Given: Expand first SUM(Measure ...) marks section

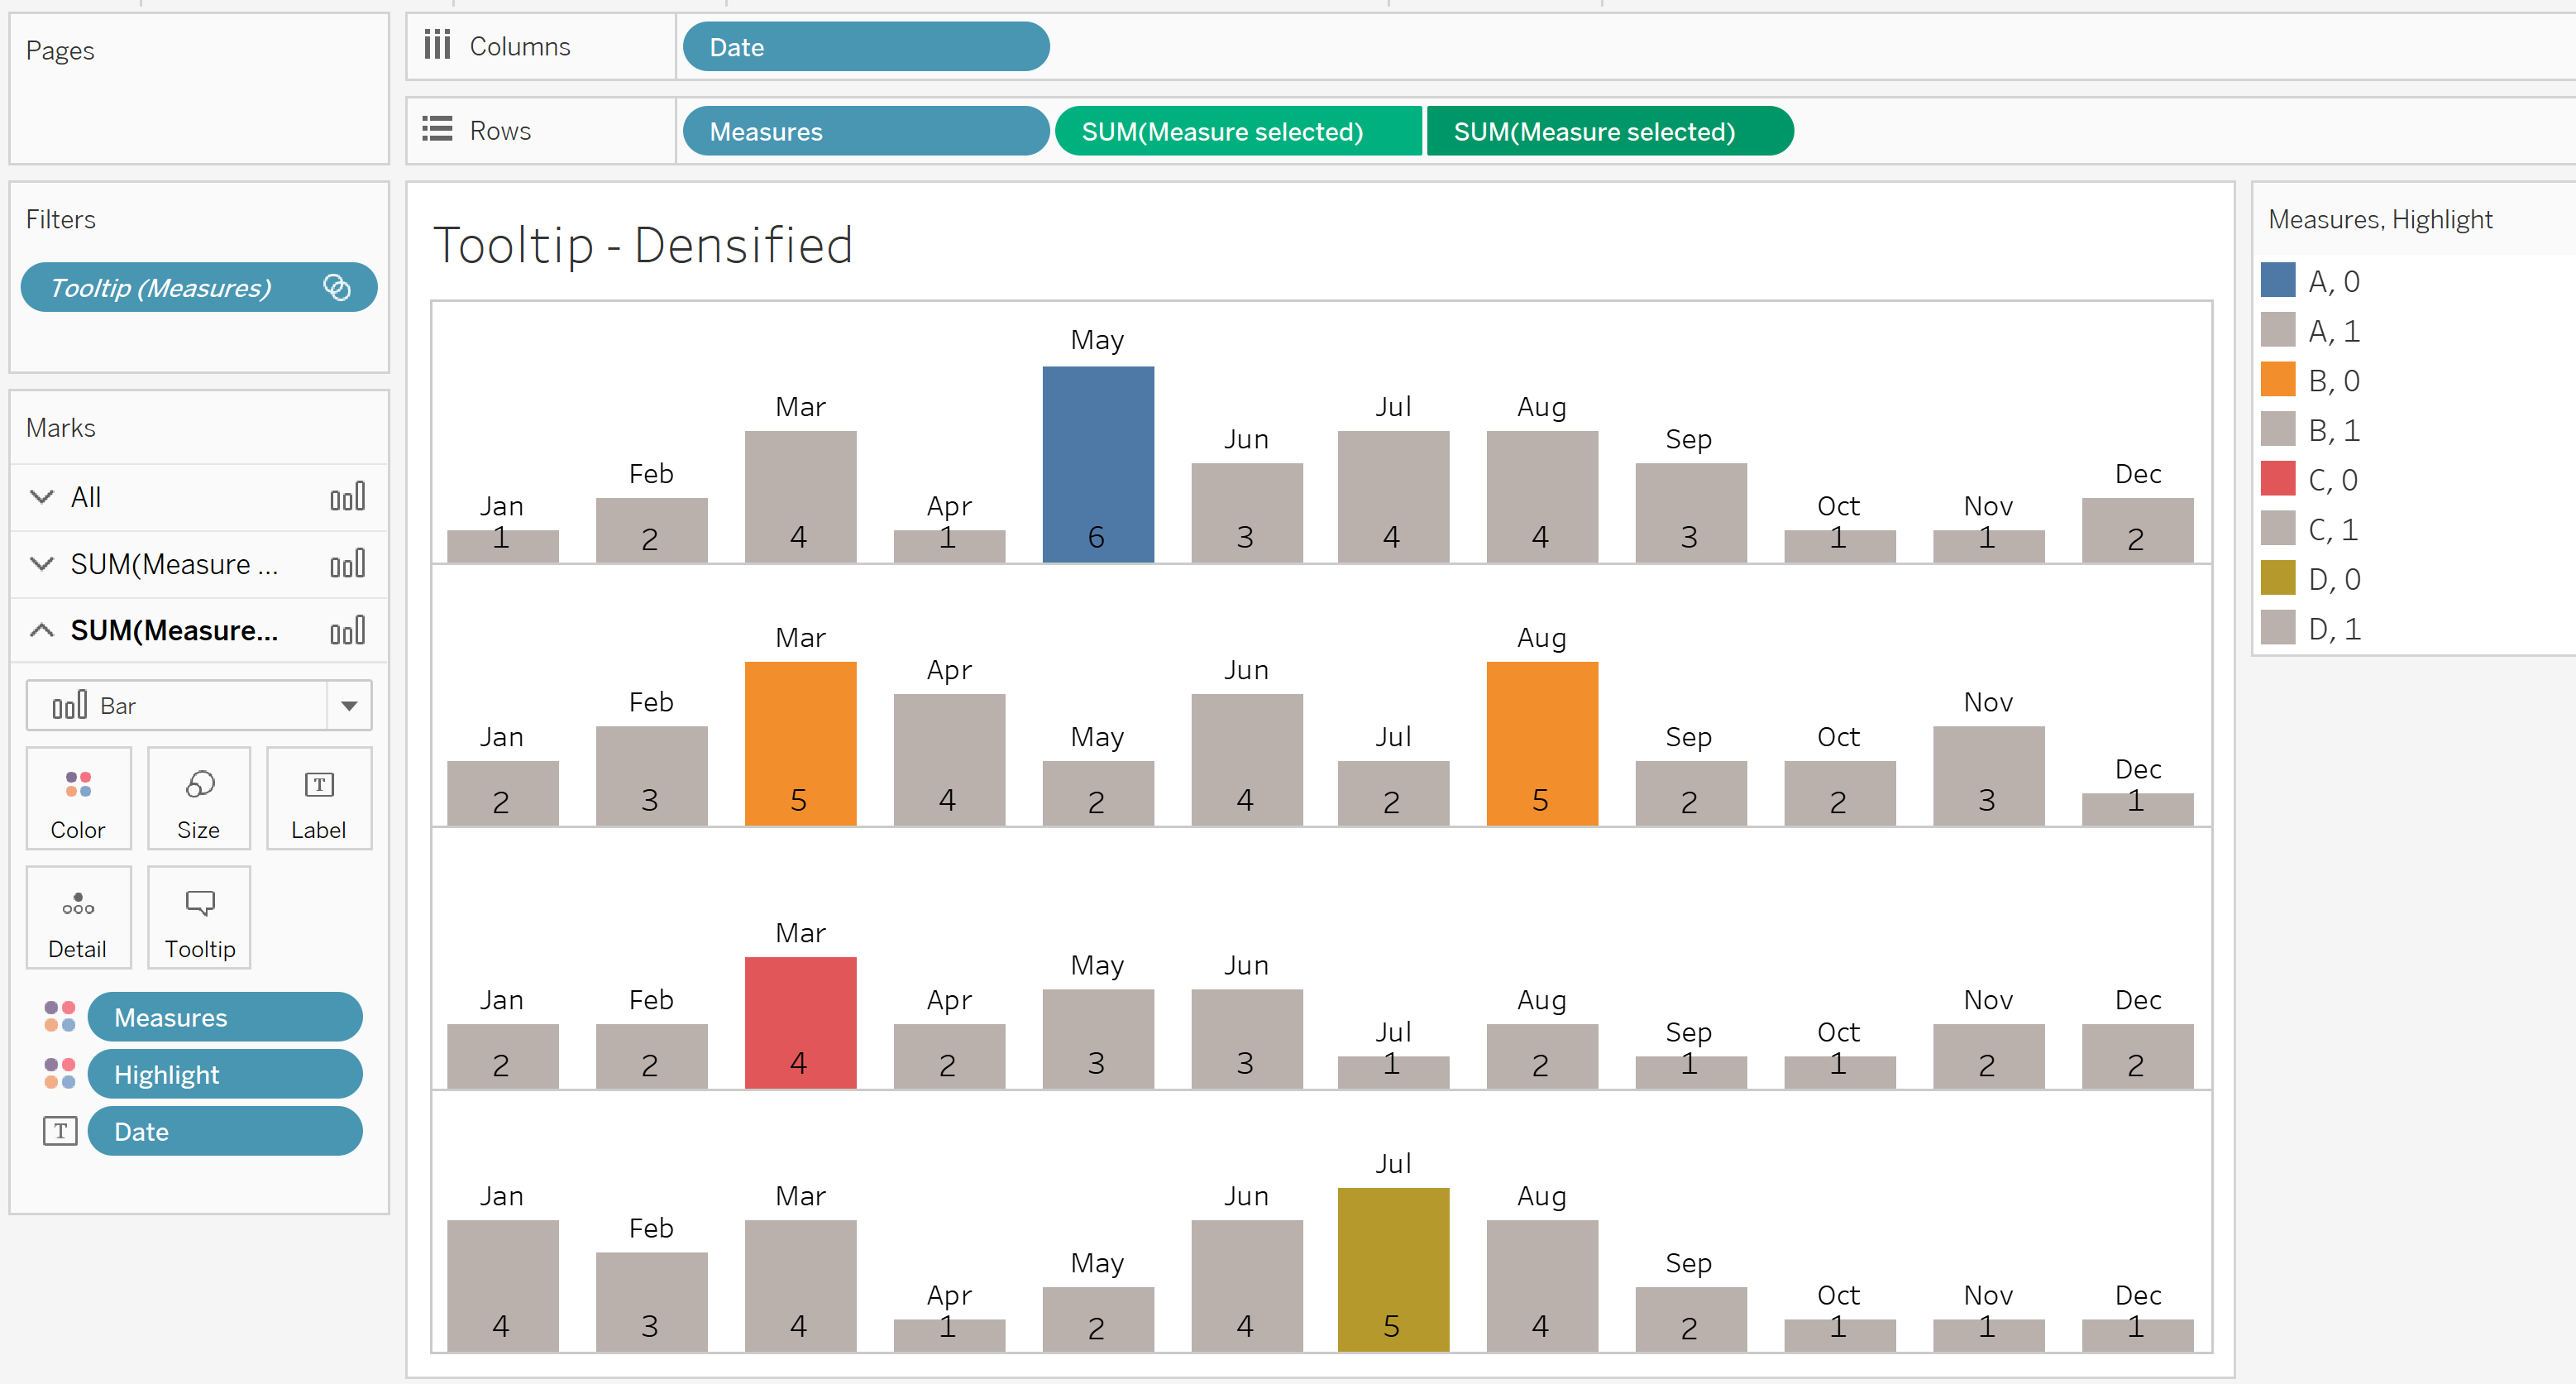Looking at the screenshot, I should [42, 564].
